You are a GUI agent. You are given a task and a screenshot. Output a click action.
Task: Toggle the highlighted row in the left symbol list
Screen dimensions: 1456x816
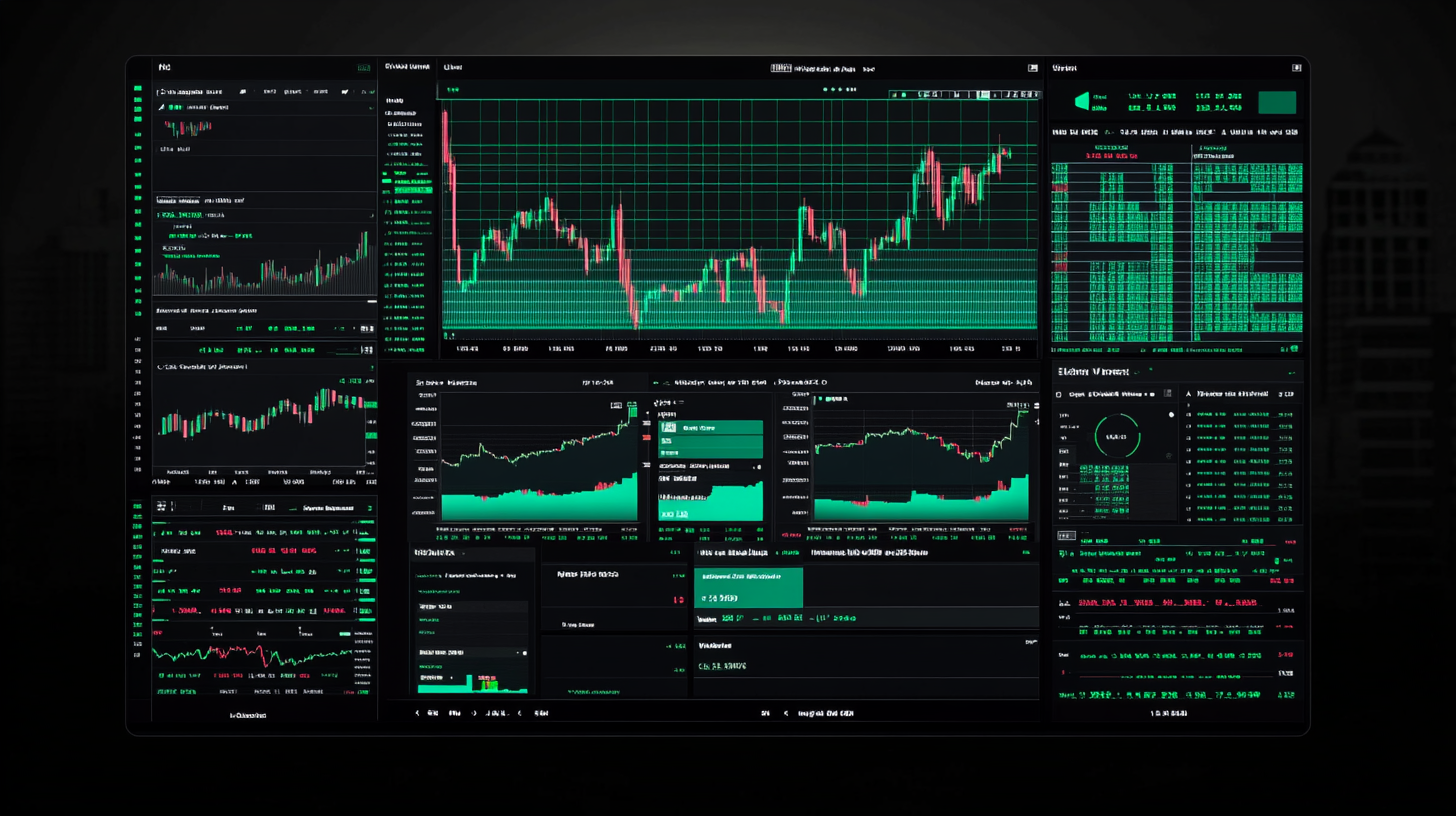point(410,189)
